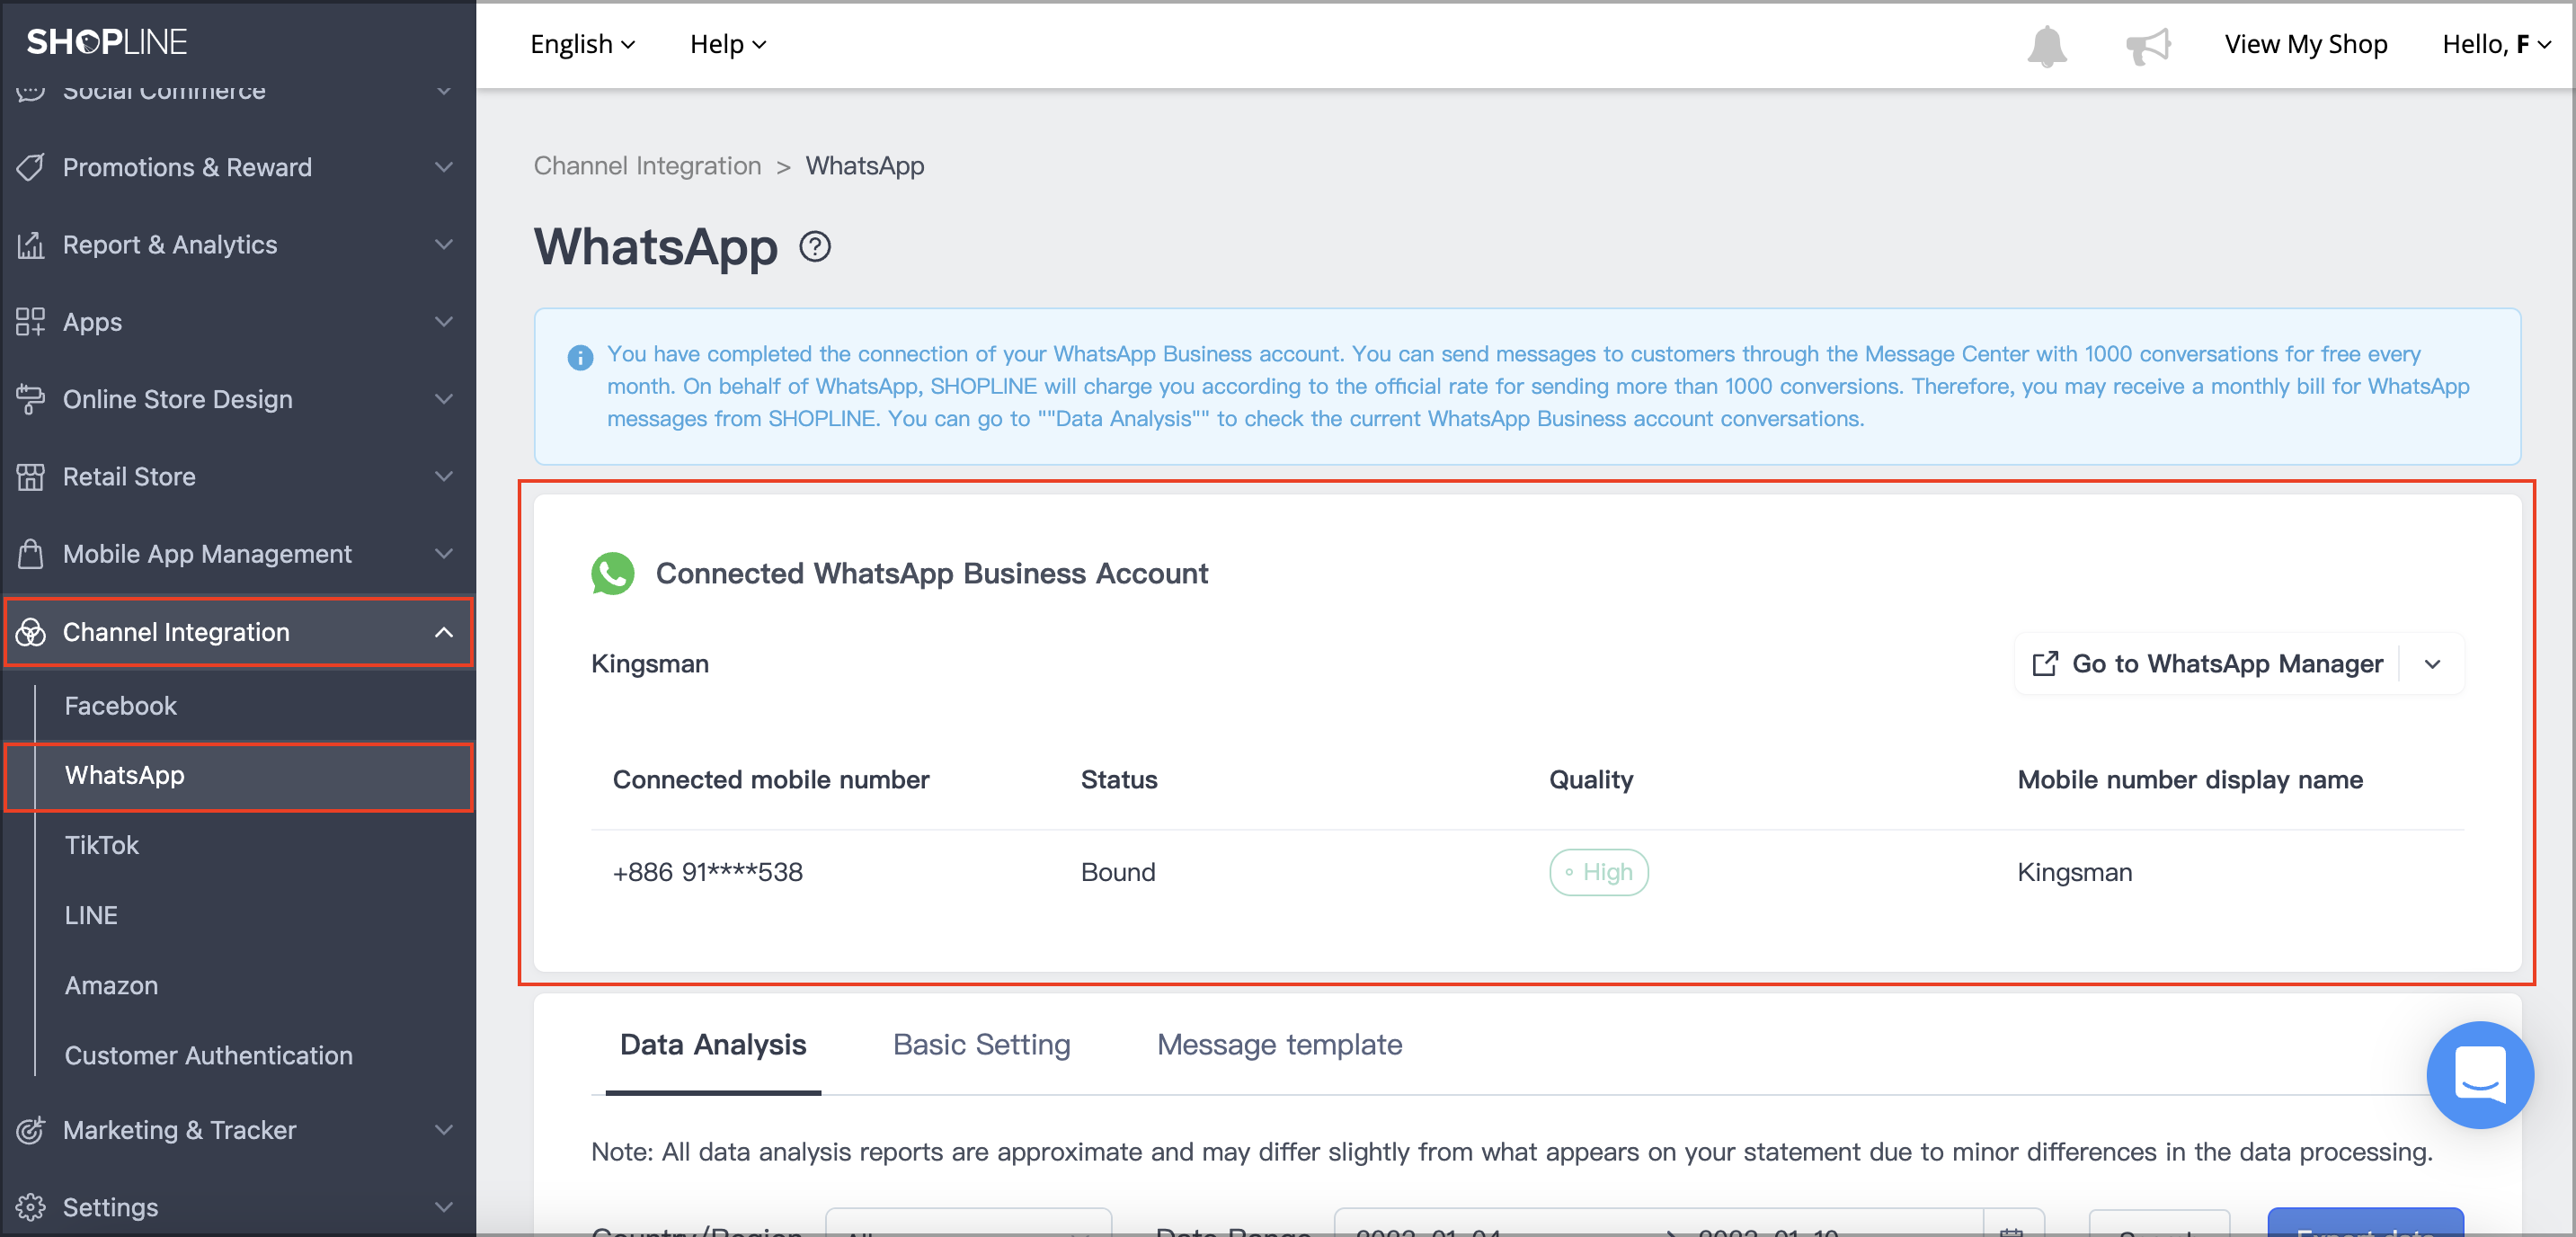Click the Connected WhatsApp Business Account heading
The image size is (2576, 1237).
point(931,573)
